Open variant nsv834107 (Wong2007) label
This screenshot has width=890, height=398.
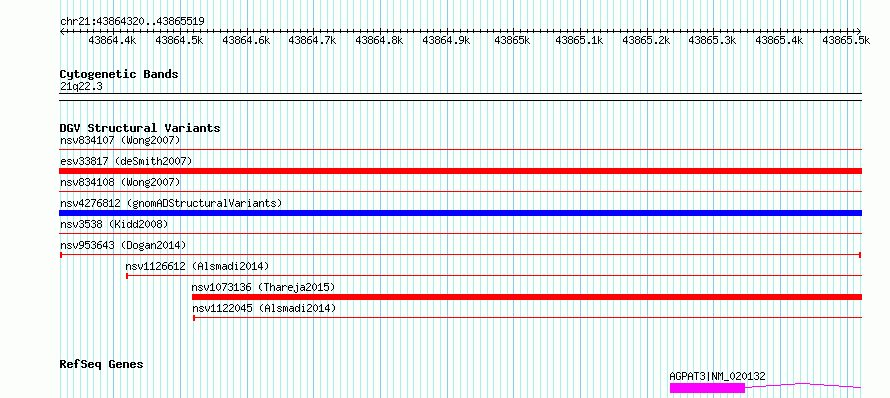coord(120,140)
